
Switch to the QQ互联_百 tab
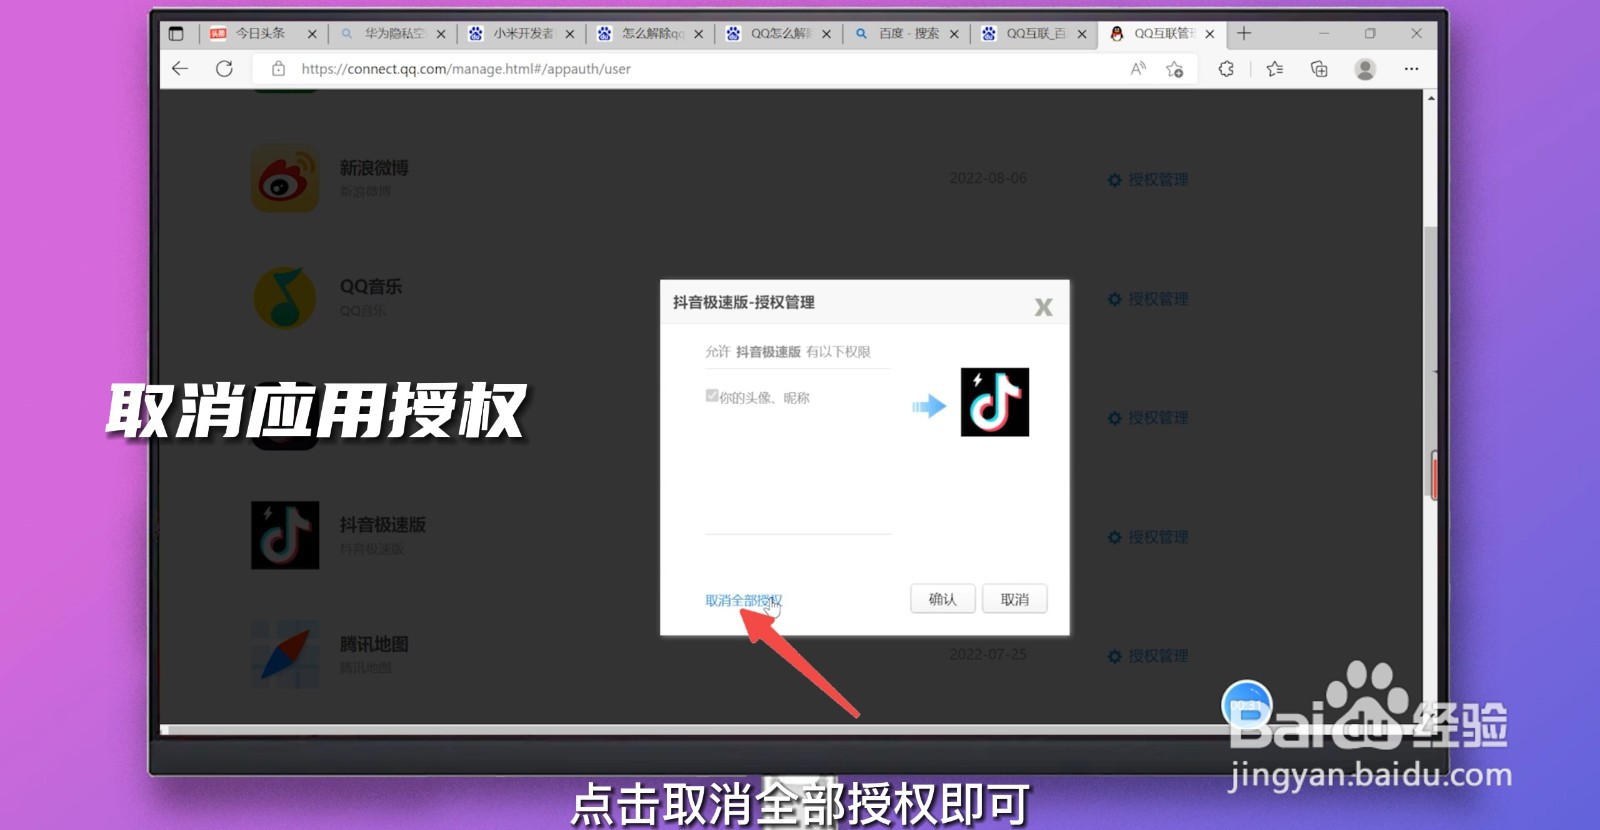click(1034, 33)
